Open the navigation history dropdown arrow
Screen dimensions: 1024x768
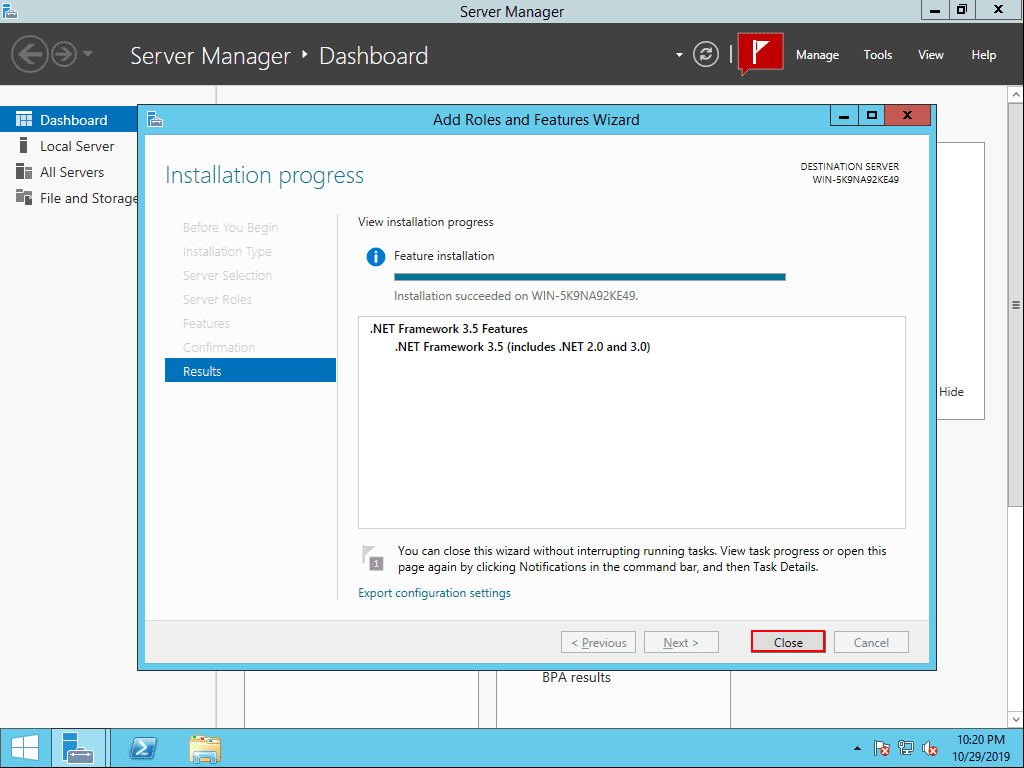[88, 54]
